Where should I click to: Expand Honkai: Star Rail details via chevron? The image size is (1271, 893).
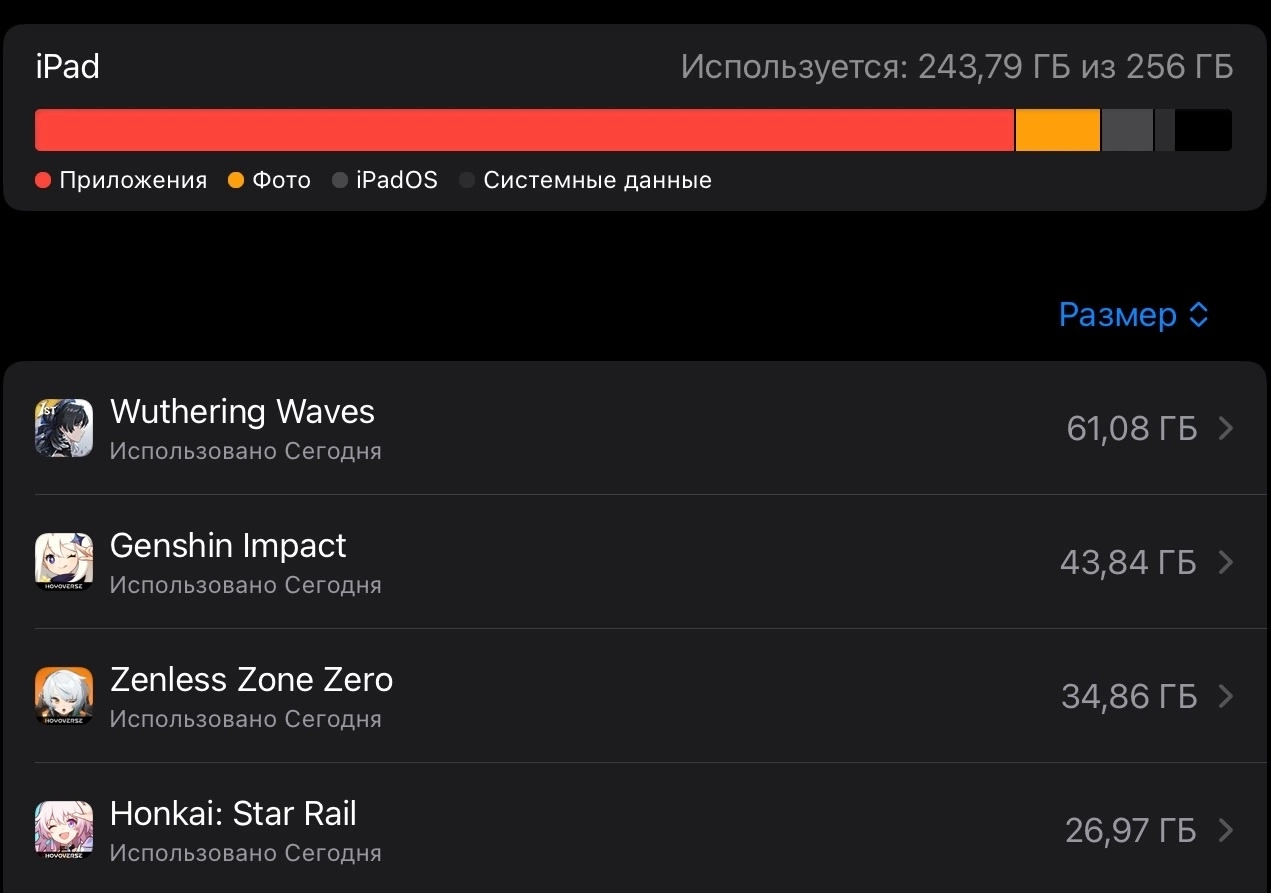1226,830
